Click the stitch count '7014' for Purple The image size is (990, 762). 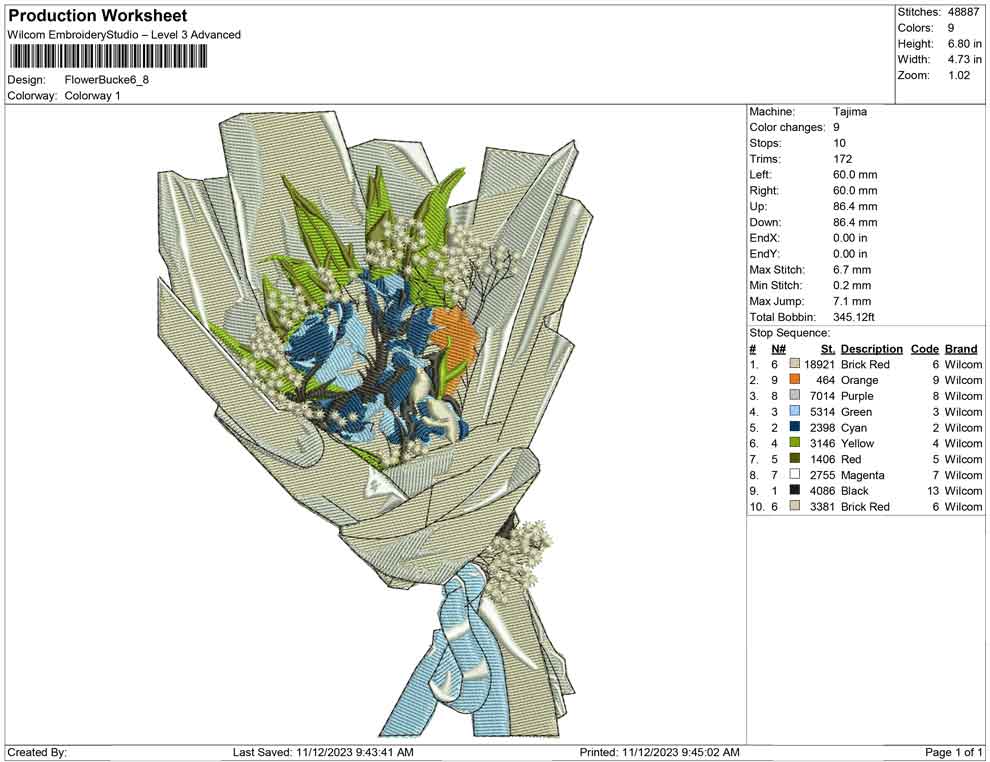tap(823, 396)
